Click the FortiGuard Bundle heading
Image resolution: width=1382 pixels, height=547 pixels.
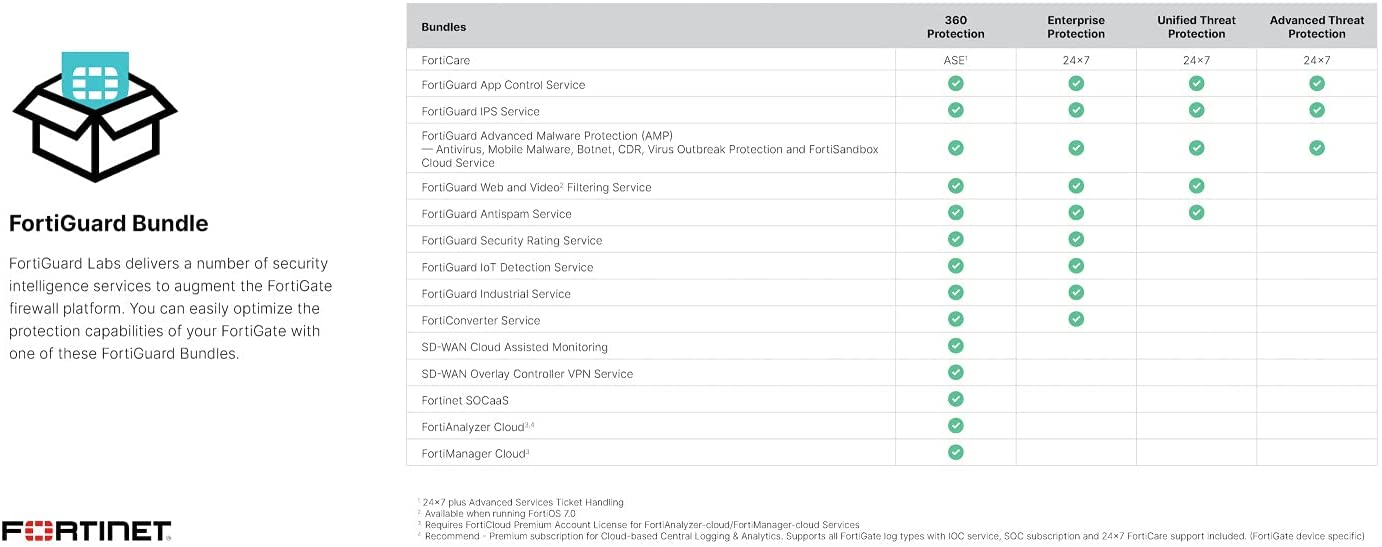[109, 223]
